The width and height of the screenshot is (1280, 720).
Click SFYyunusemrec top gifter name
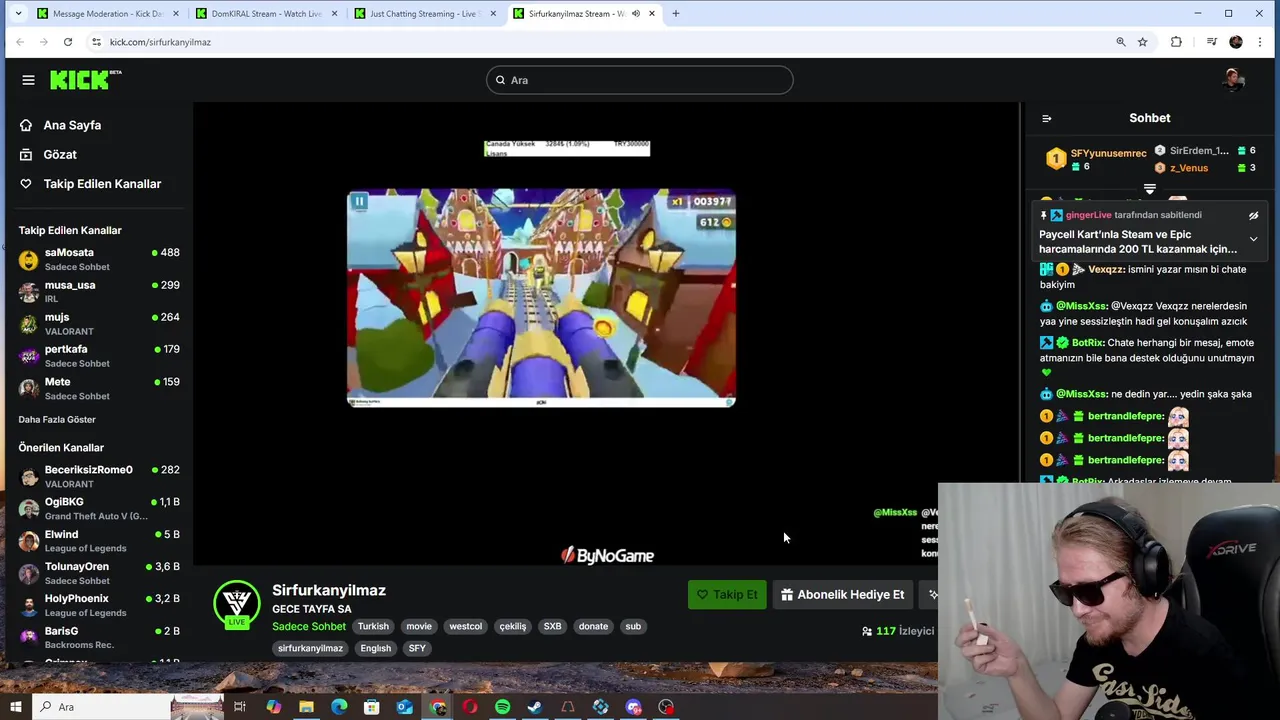click(1108, 153)
